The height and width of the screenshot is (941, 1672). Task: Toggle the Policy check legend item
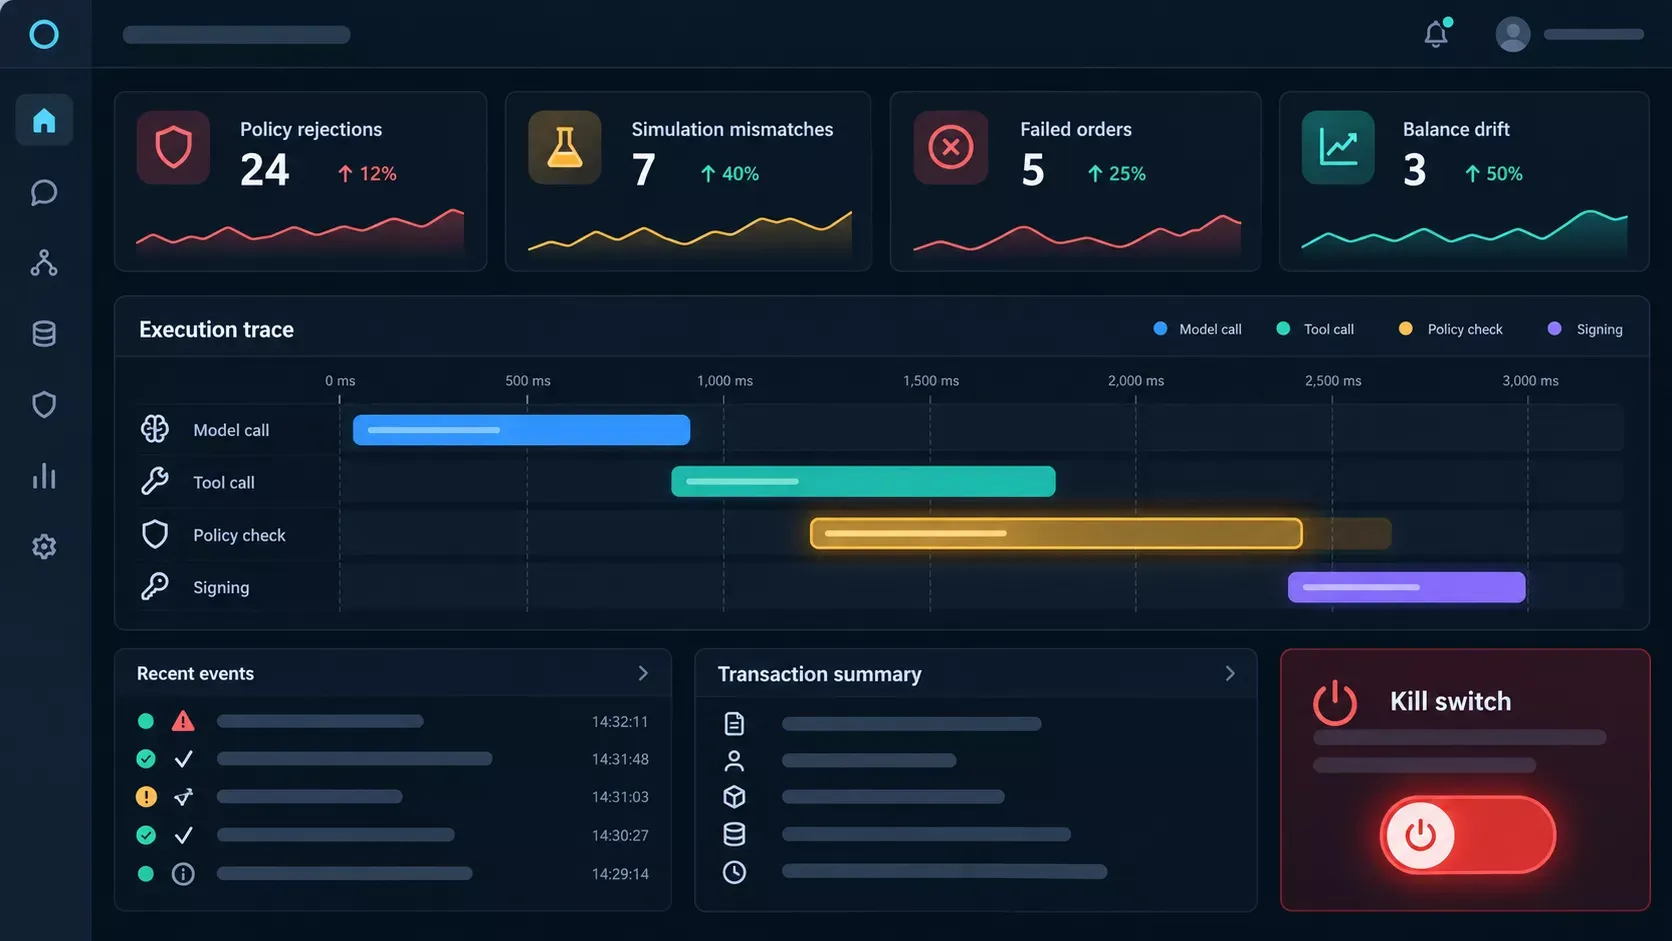pos(1451,329)
